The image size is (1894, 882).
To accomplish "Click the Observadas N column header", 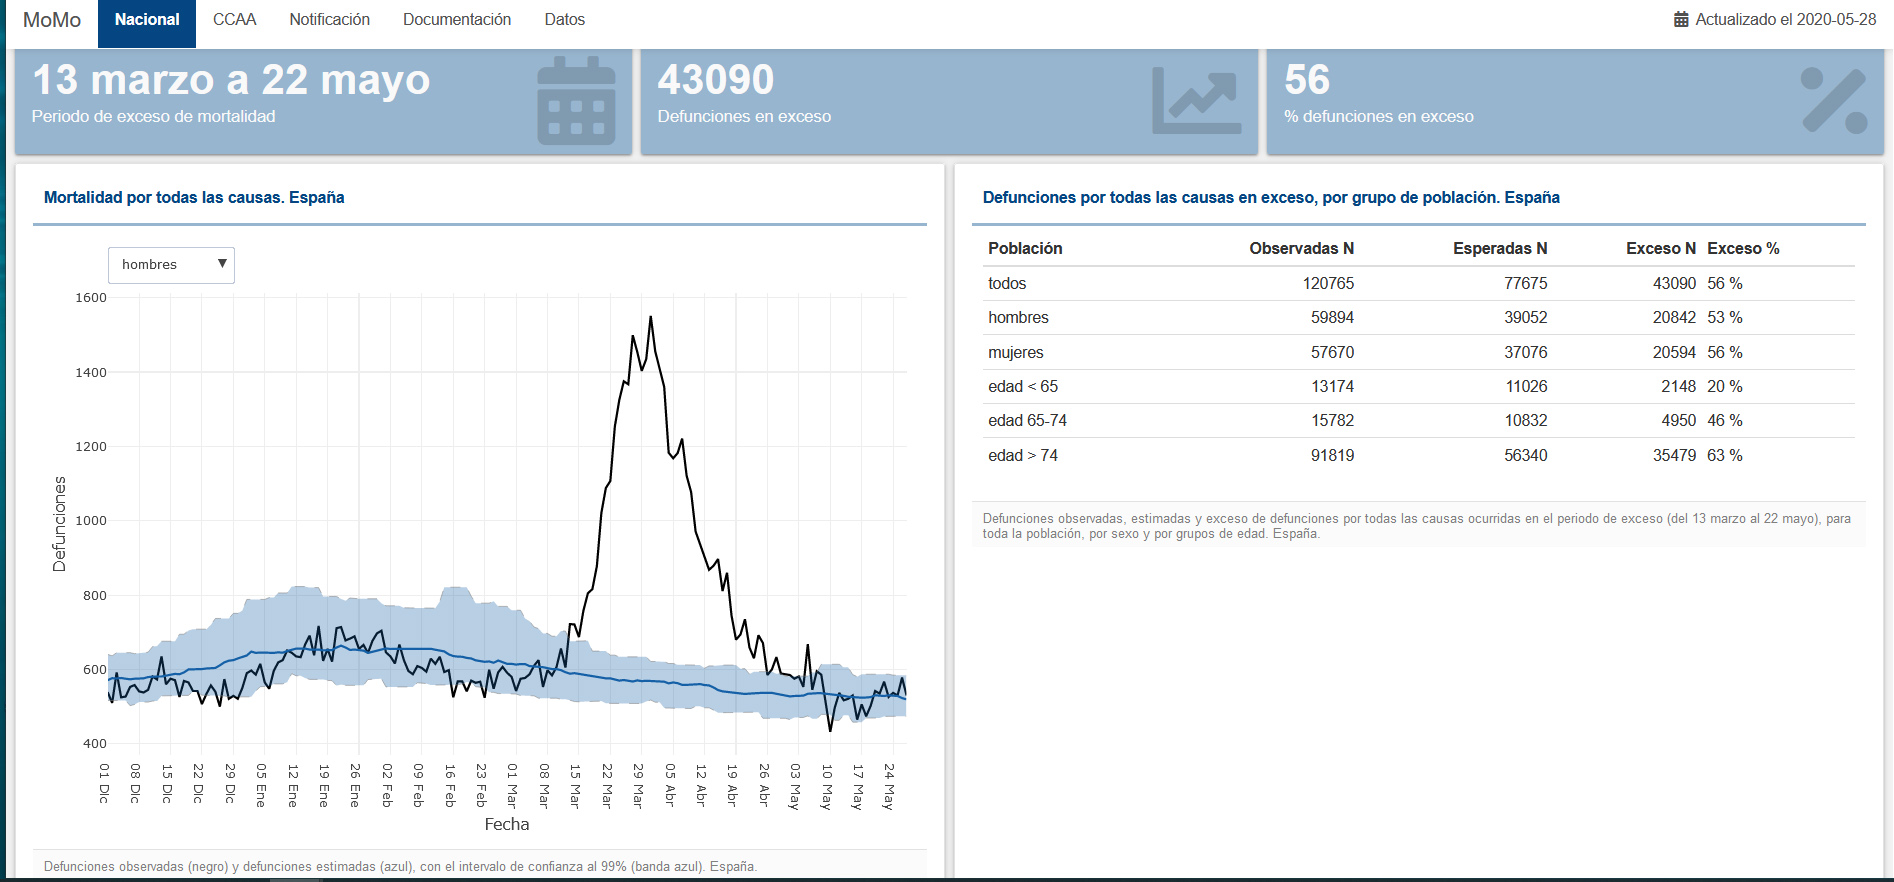I will coord(1301,248).
